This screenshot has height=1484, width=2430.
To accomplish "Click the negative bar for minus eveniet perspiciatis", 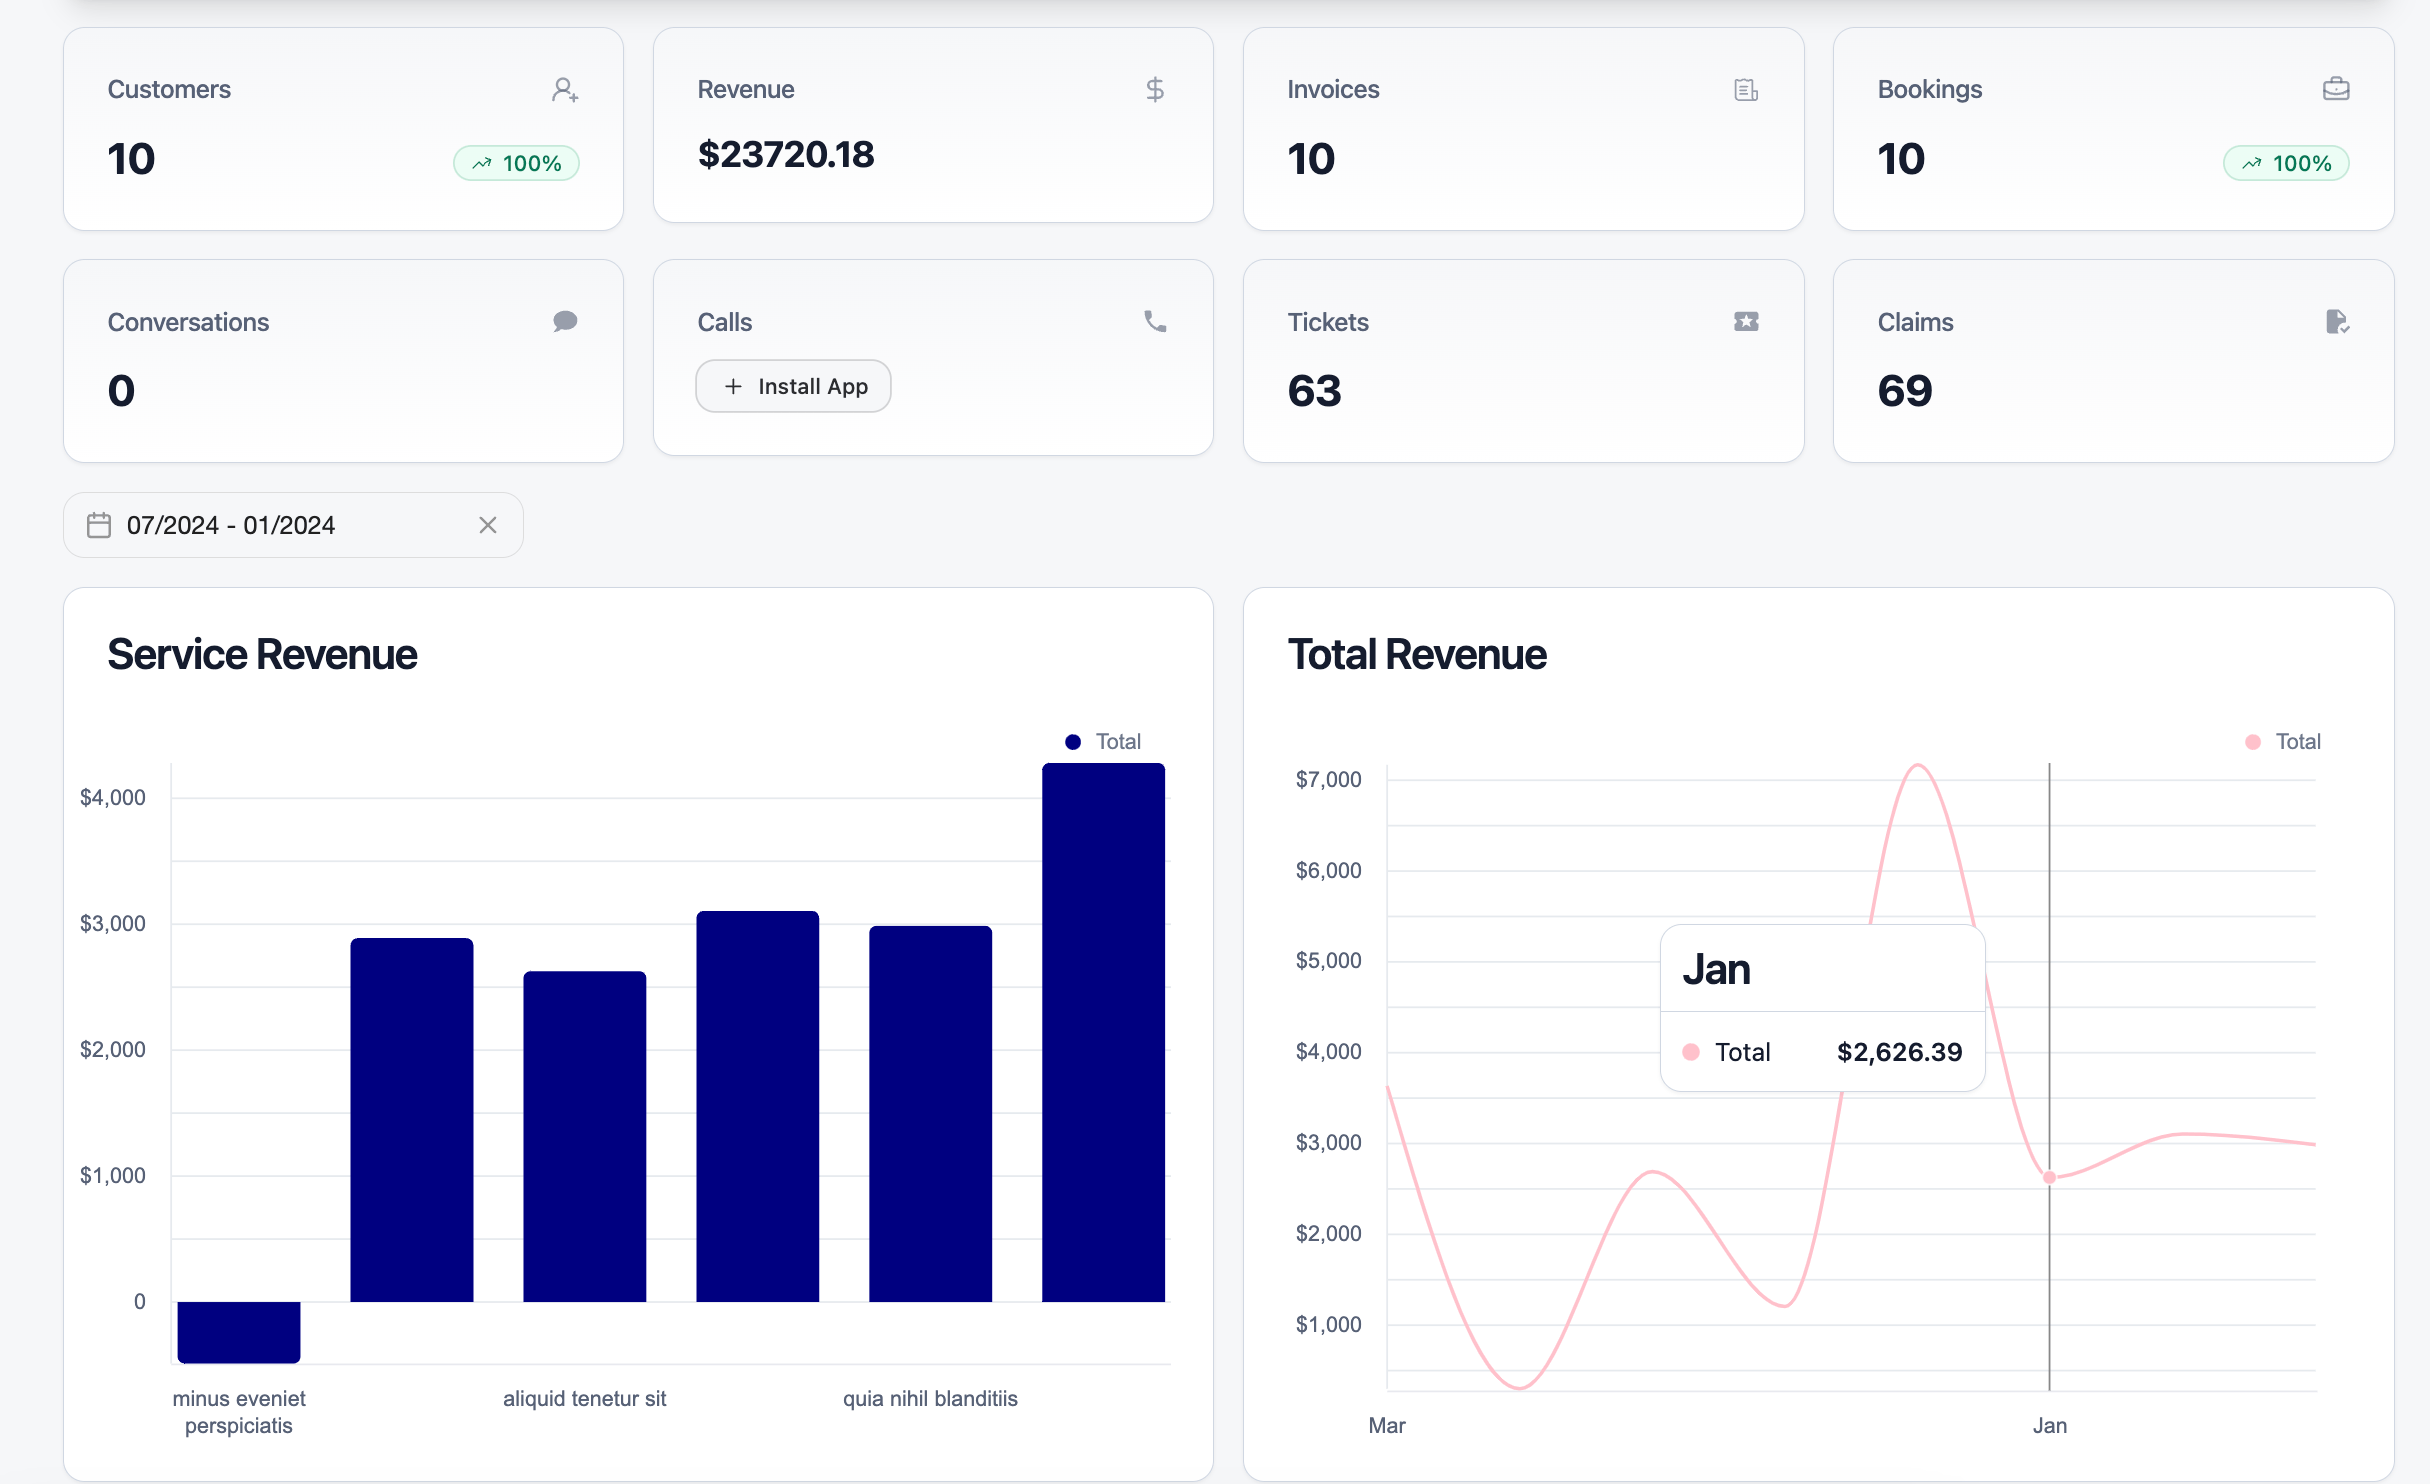I will tap(239, 1332).
